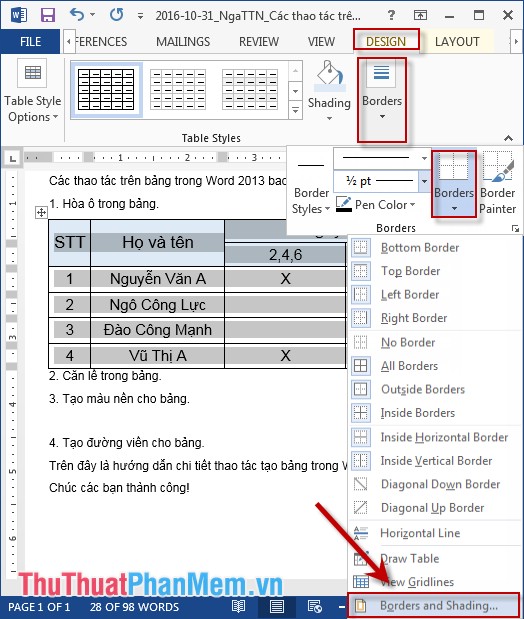
Task: Open Borders and Shading dialog
Action: (433, 605)
